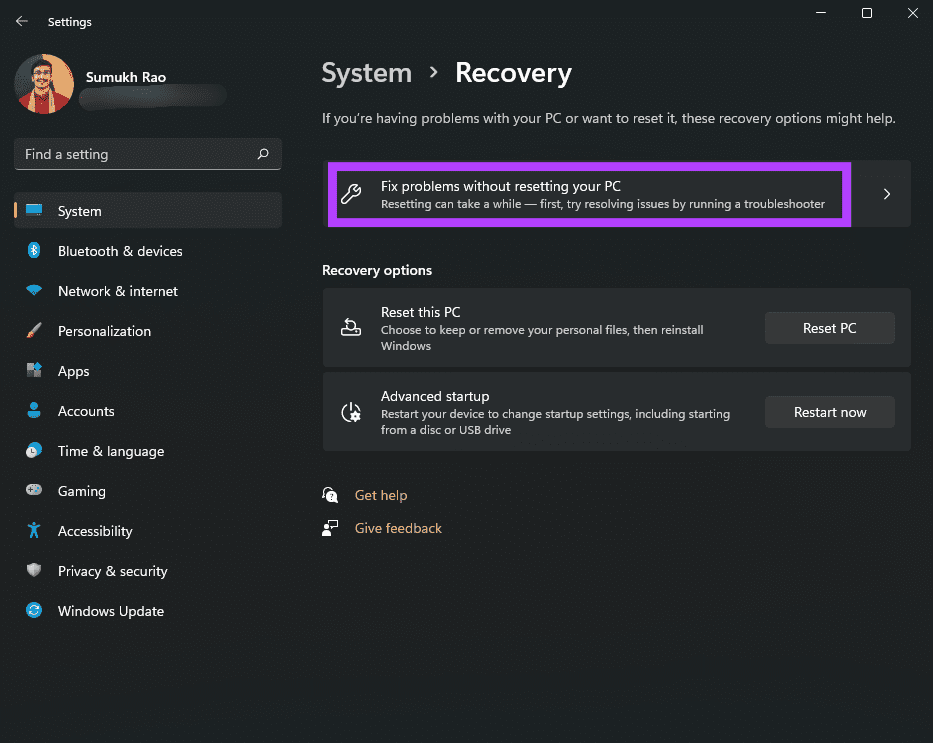
Task: Click the search magnifier icon
Action: (x=263, y=154)
